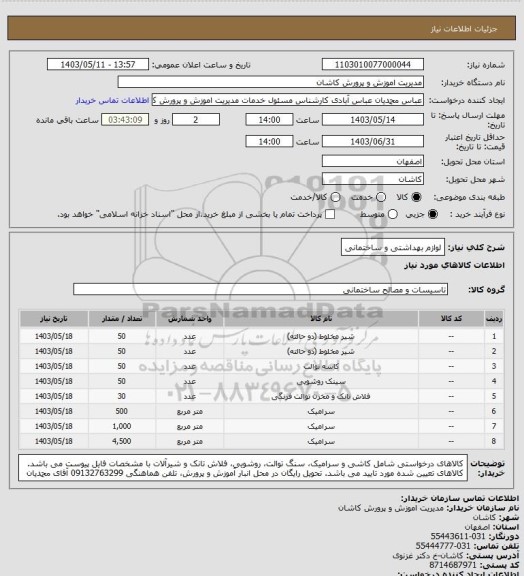The image size is (524, 576).
Task: Click the requester field عباس مجدیان عباس آبادی
Action: tap(288, 100)
